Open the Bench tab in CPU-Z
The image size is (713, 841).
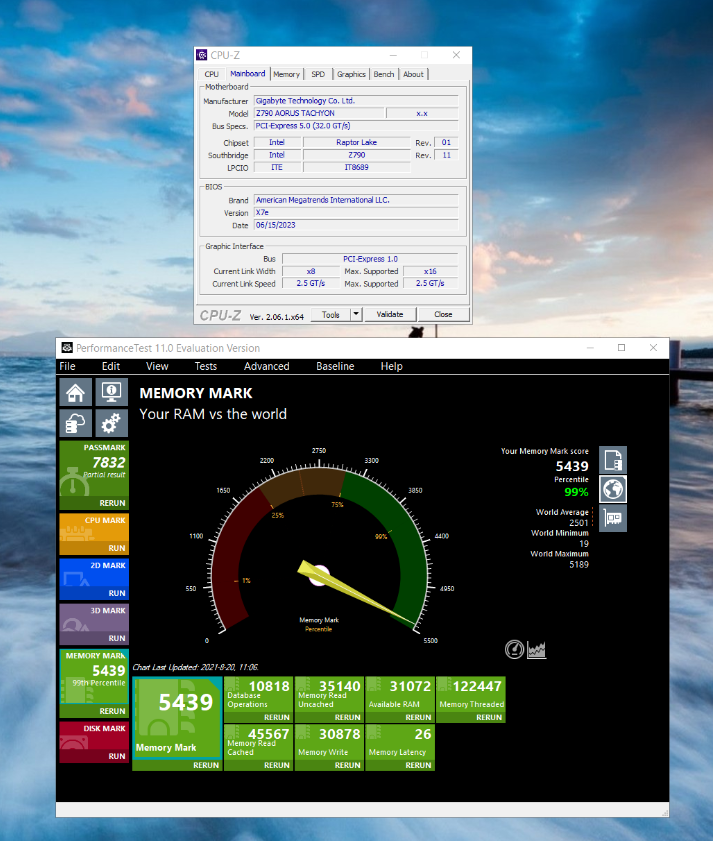tap(384, 74)
